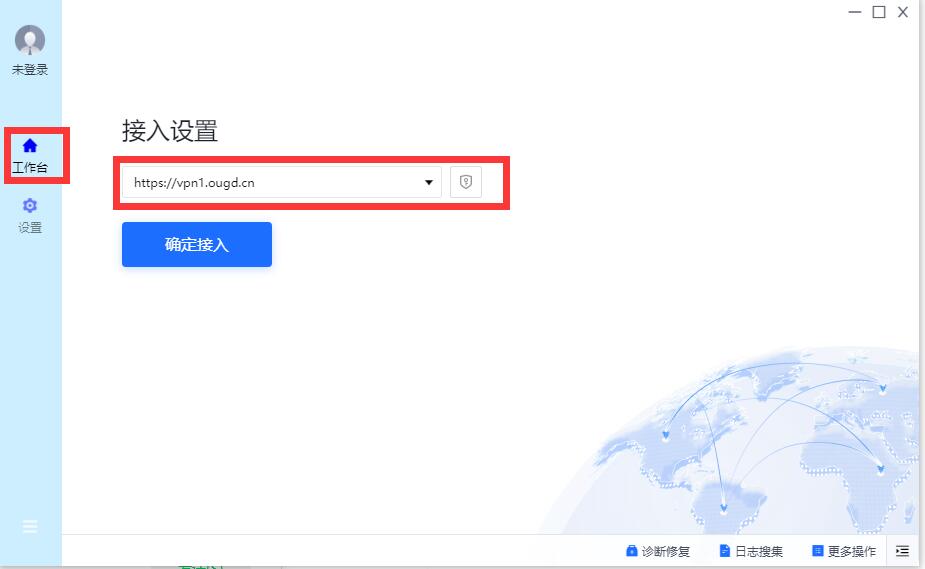Toggle the panel collapse icon at bottom right
Image resolution: width=925 pixels, height=569 pixels.
click(902, 551)
